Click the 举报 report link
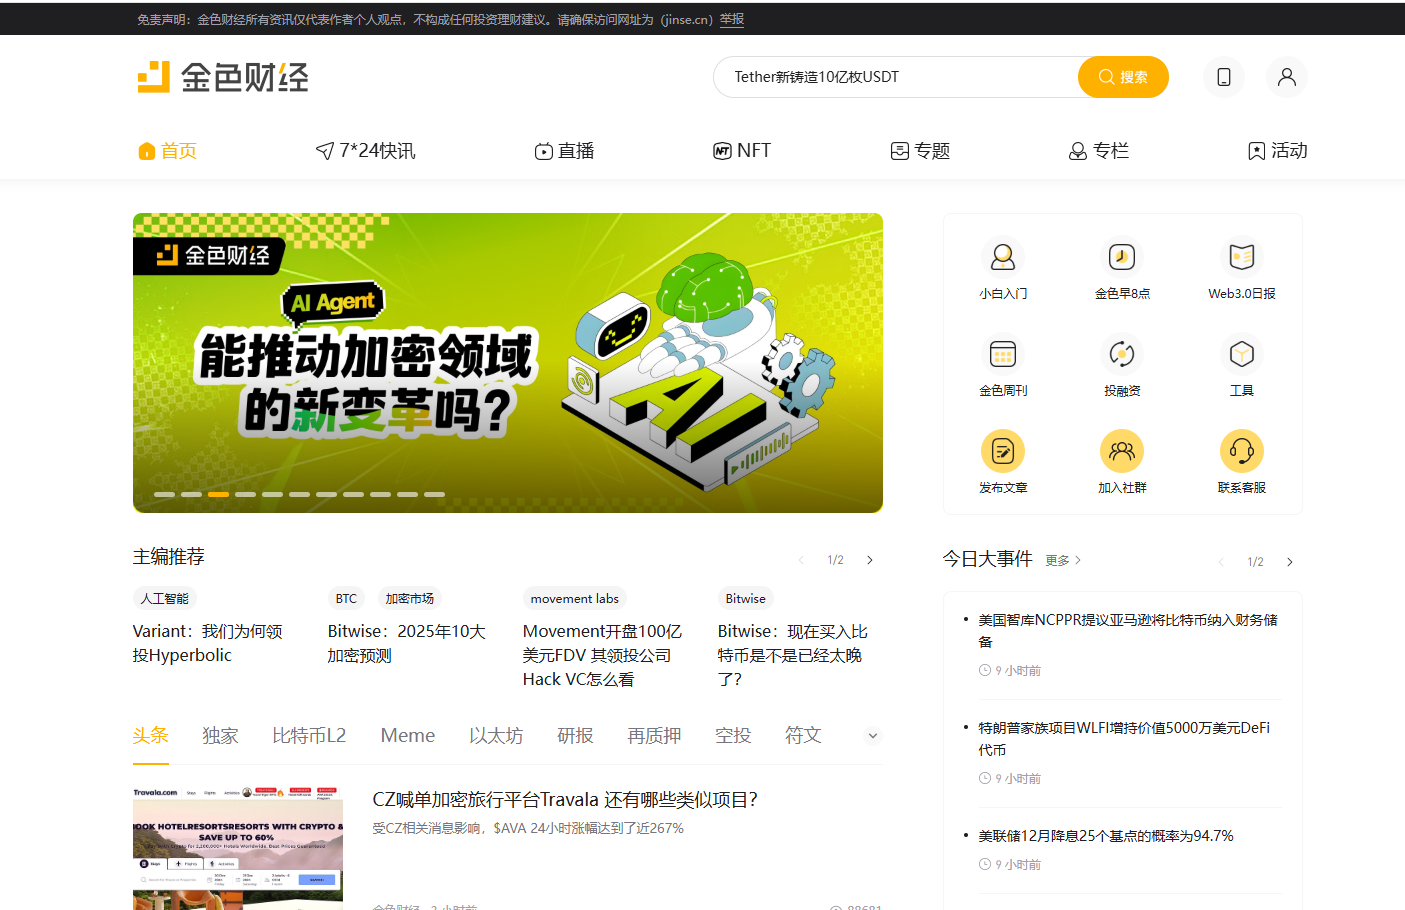 pyautogui.click(x=732, y=19)
